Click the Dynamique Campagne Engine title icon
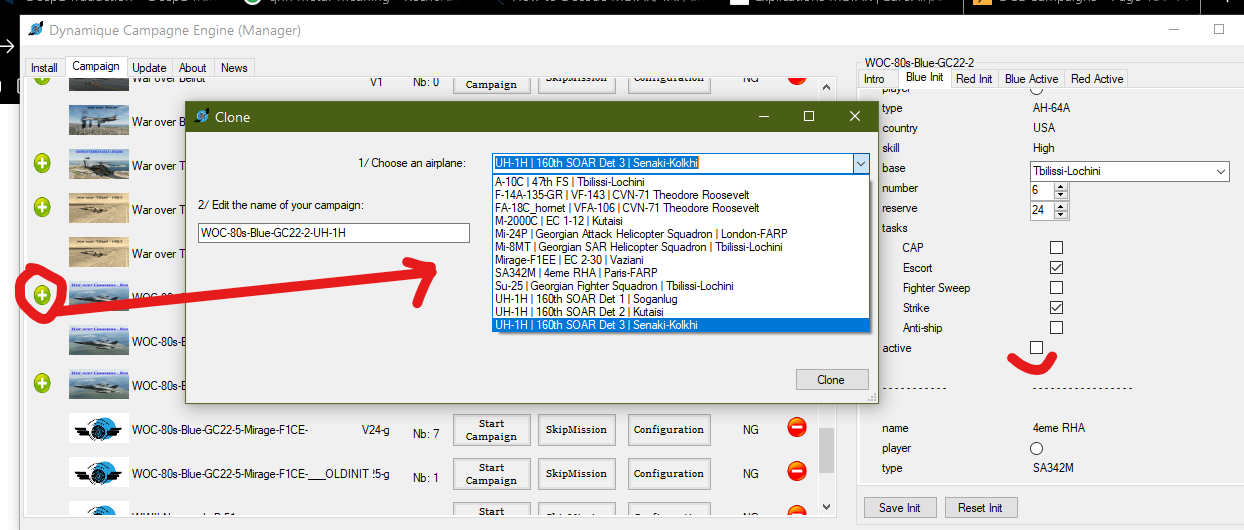1244x530 pixels. (35, 30)
